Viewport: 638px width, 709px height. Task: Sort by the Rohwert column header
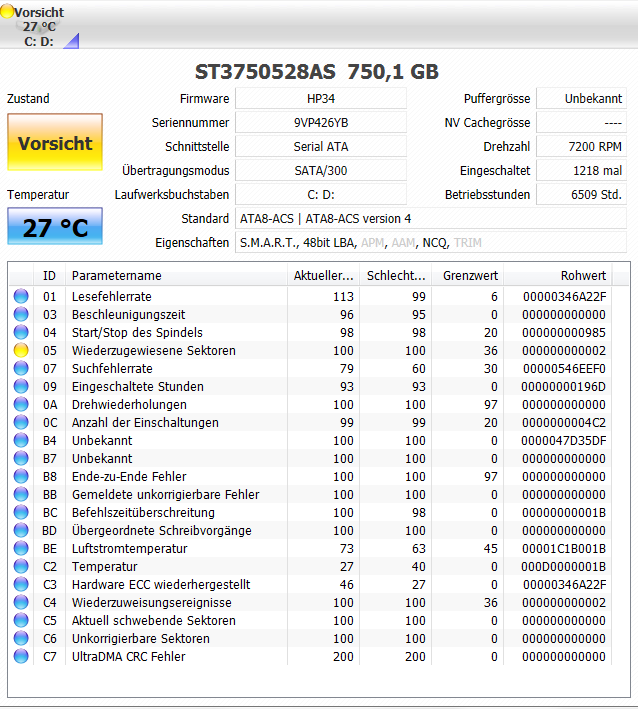click(558, 275)
